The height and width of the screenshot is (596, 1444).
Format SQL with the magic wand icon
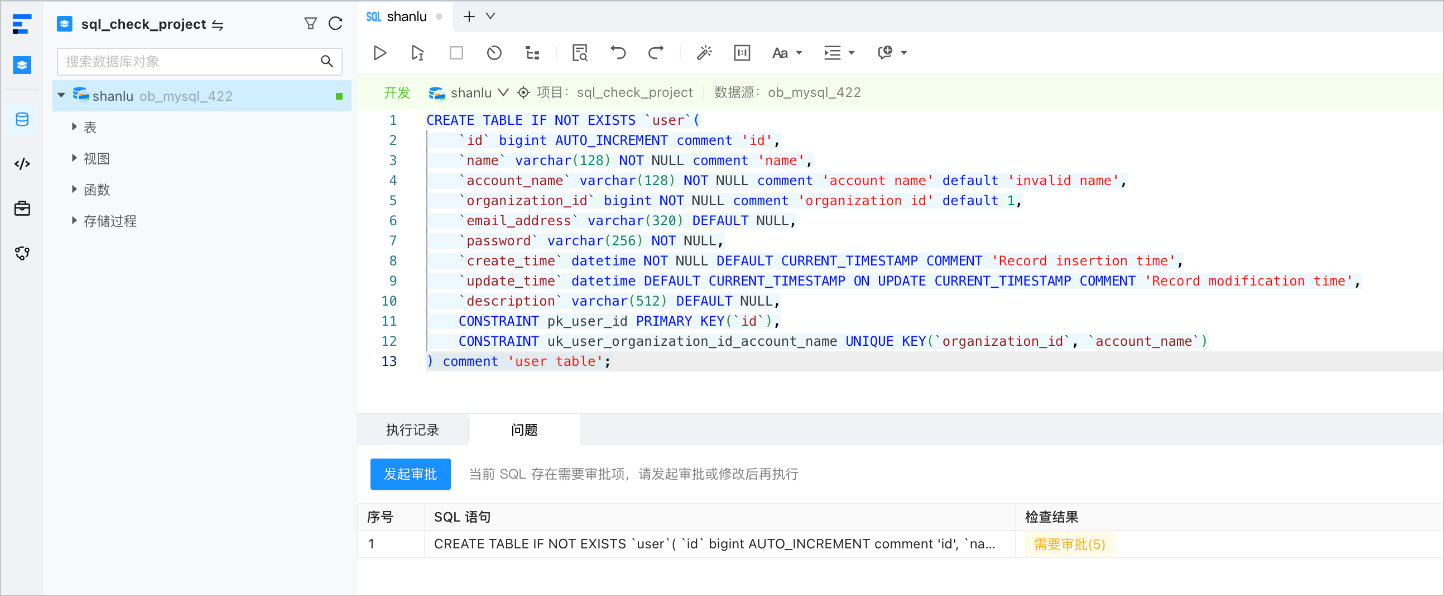704,52
